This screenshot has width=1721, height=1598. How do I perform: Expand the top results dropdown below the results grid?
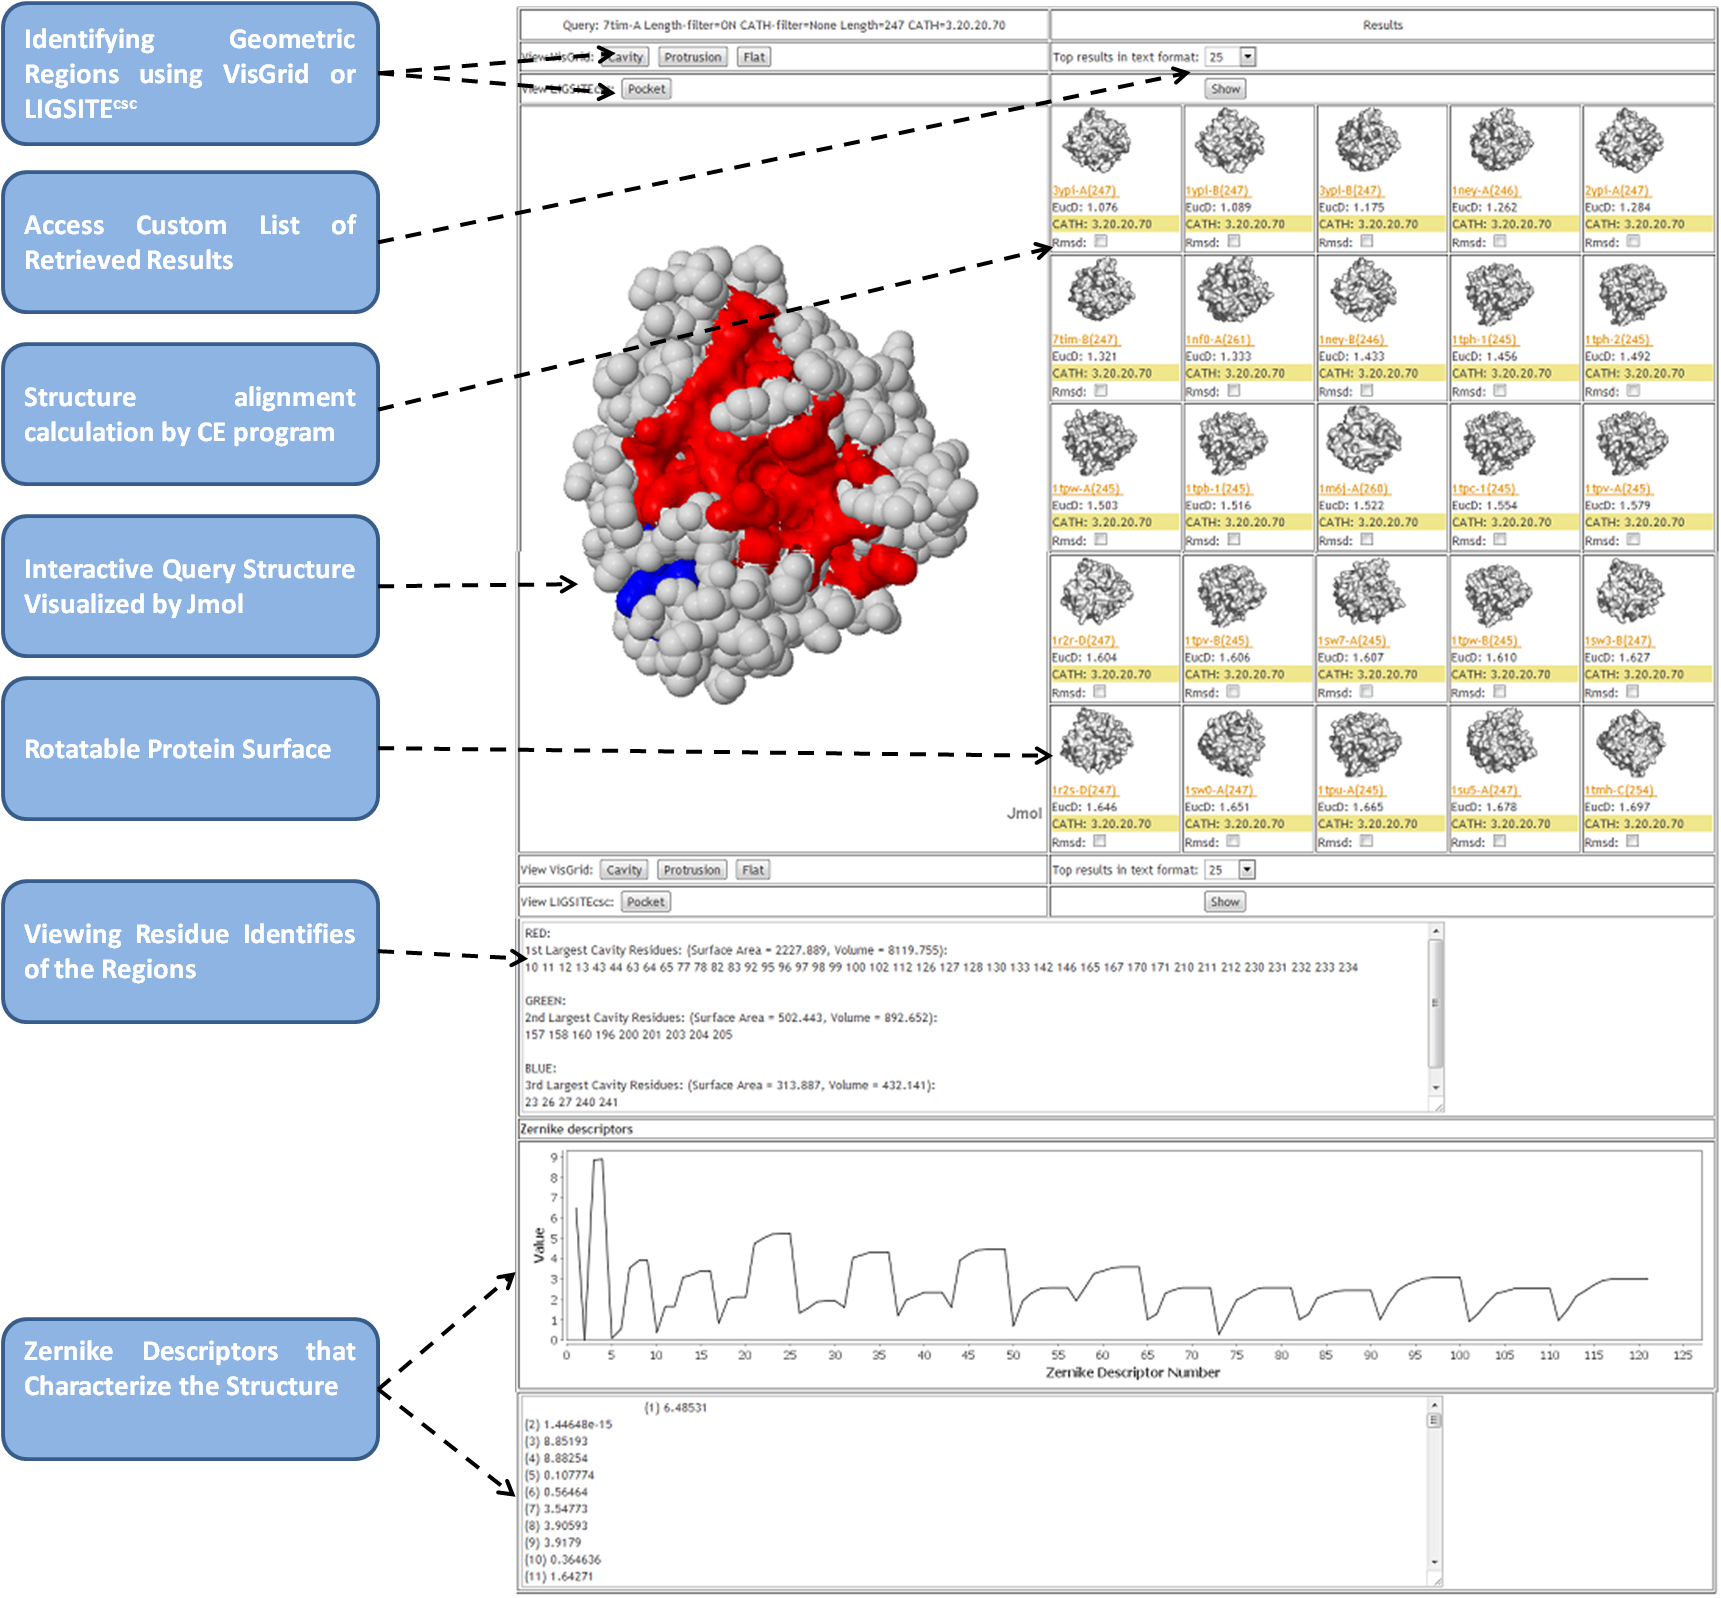coord(1247,870)
